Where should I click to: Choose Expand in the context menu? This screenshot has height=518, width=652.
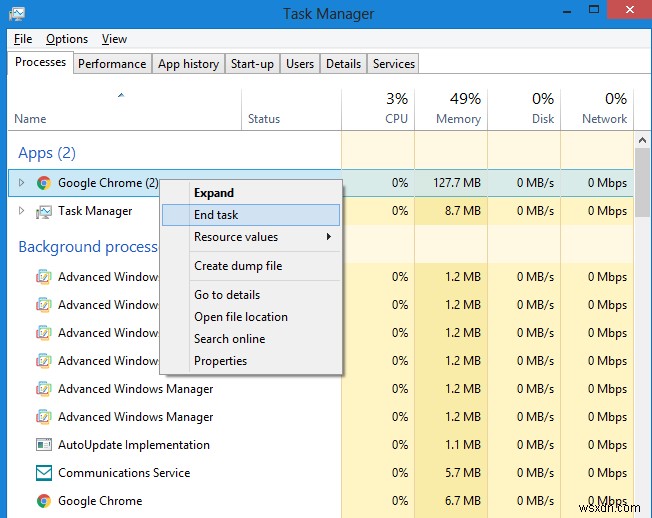point(251,193)
